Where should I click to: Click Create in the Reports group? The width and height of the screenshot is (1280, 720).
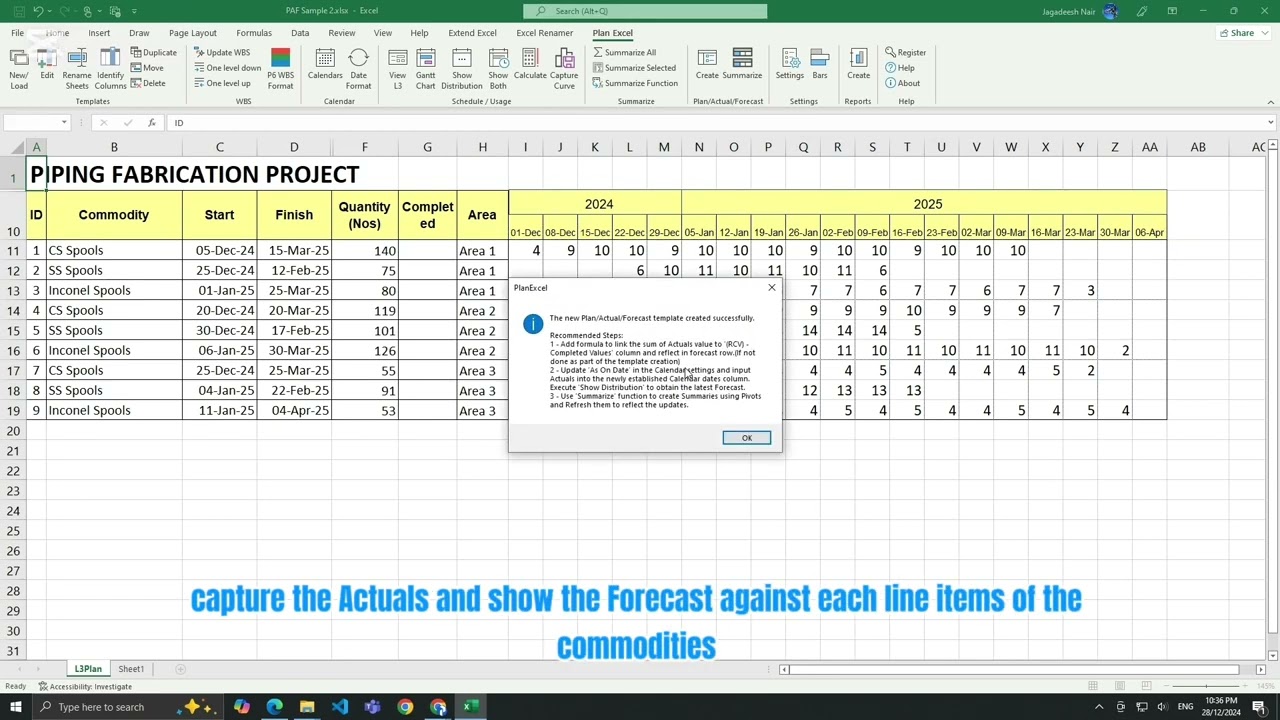click(858, 65)
